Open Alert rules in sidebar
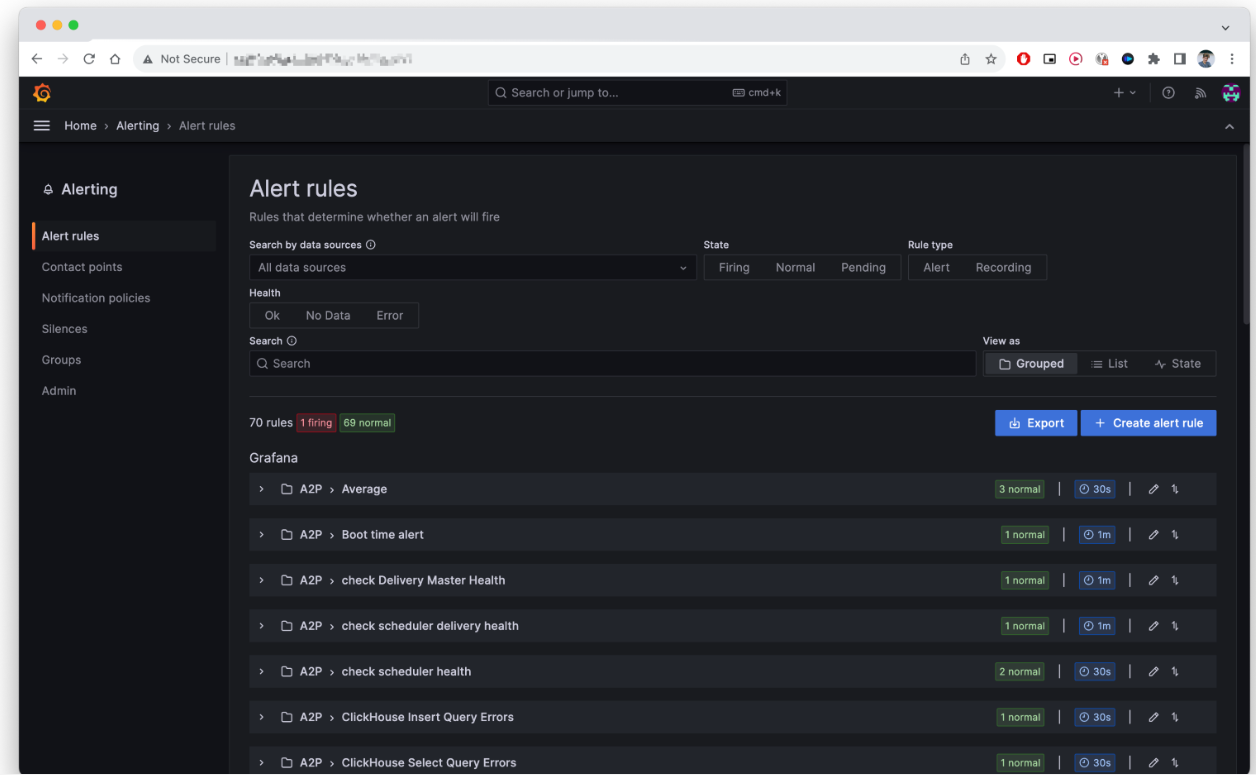Screen dimensions: 1256x775 tap(124, 236)
